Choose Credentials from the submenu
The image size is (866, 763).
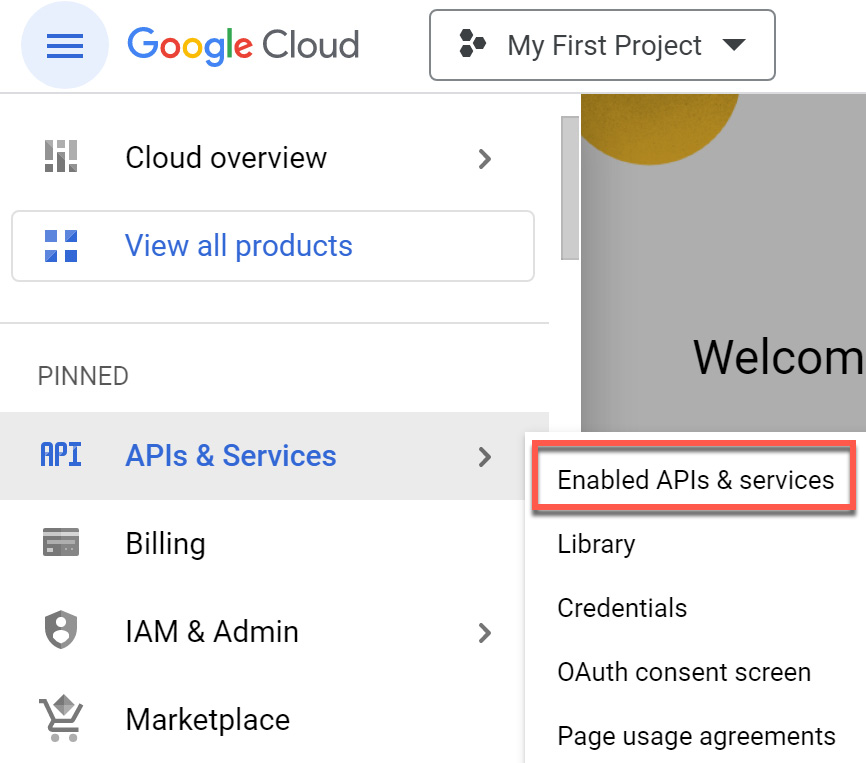point(695,608)
